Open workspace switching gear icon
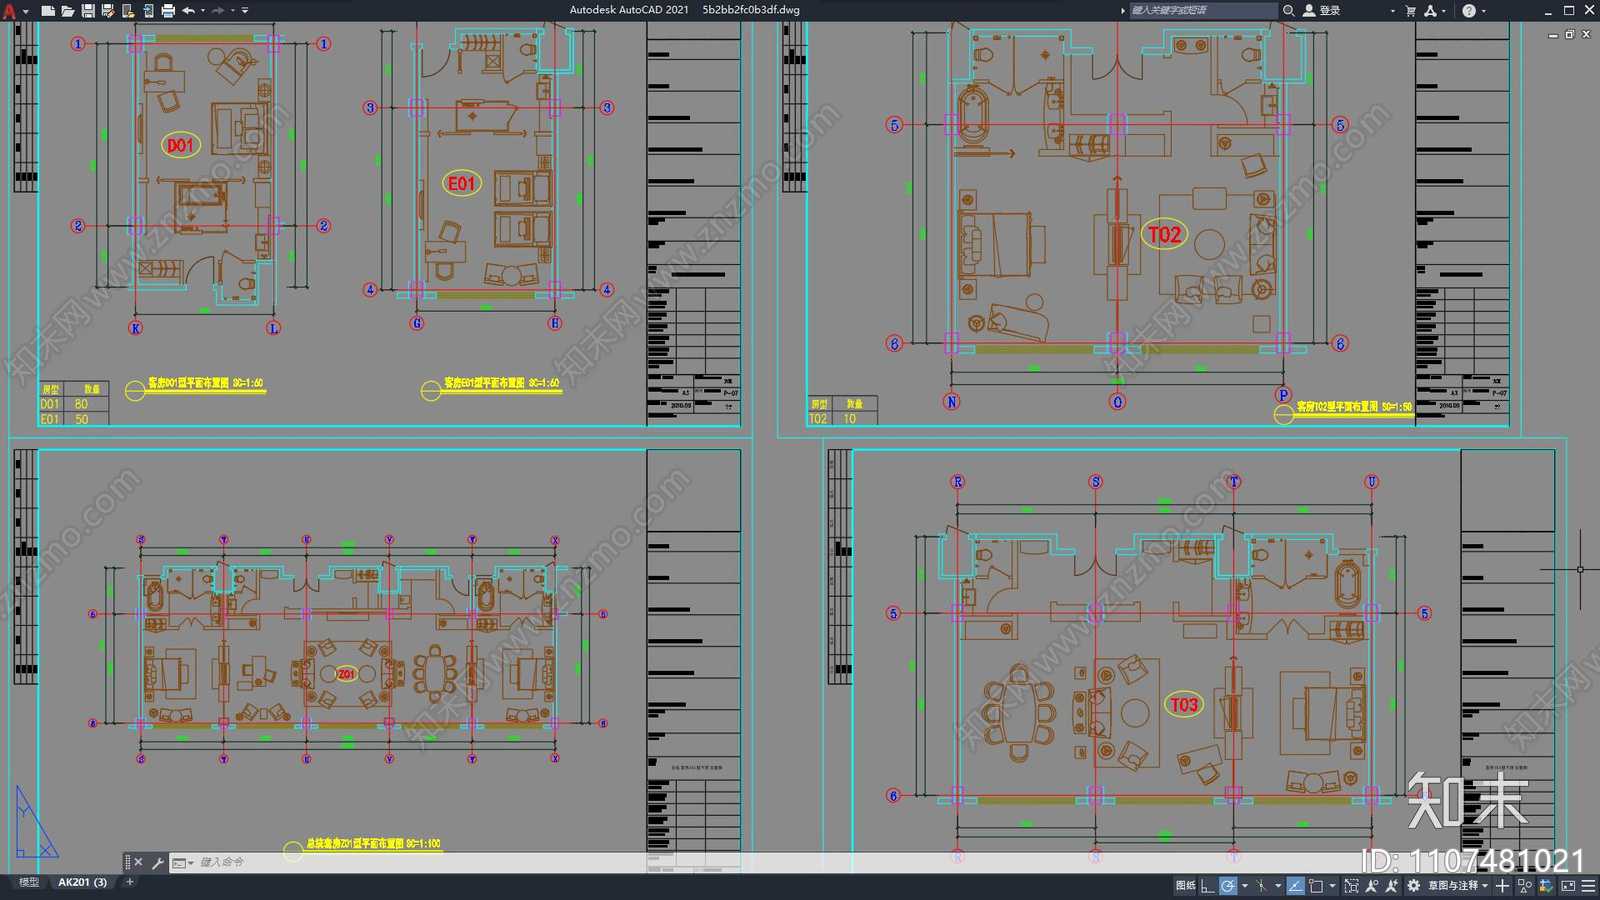1600x900 pixels. pos(1413,885)
